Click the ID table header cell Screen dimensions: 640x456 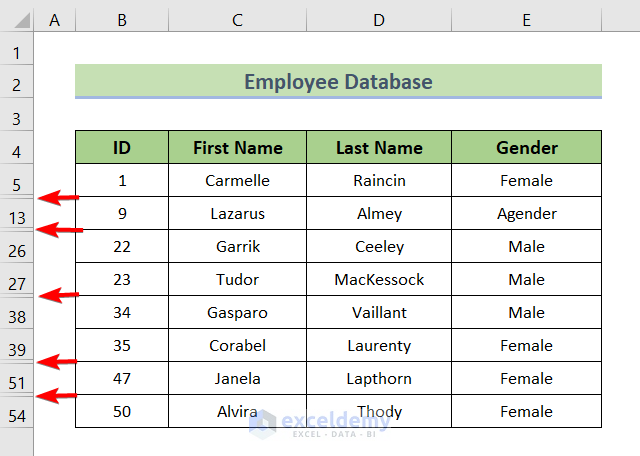121,148
